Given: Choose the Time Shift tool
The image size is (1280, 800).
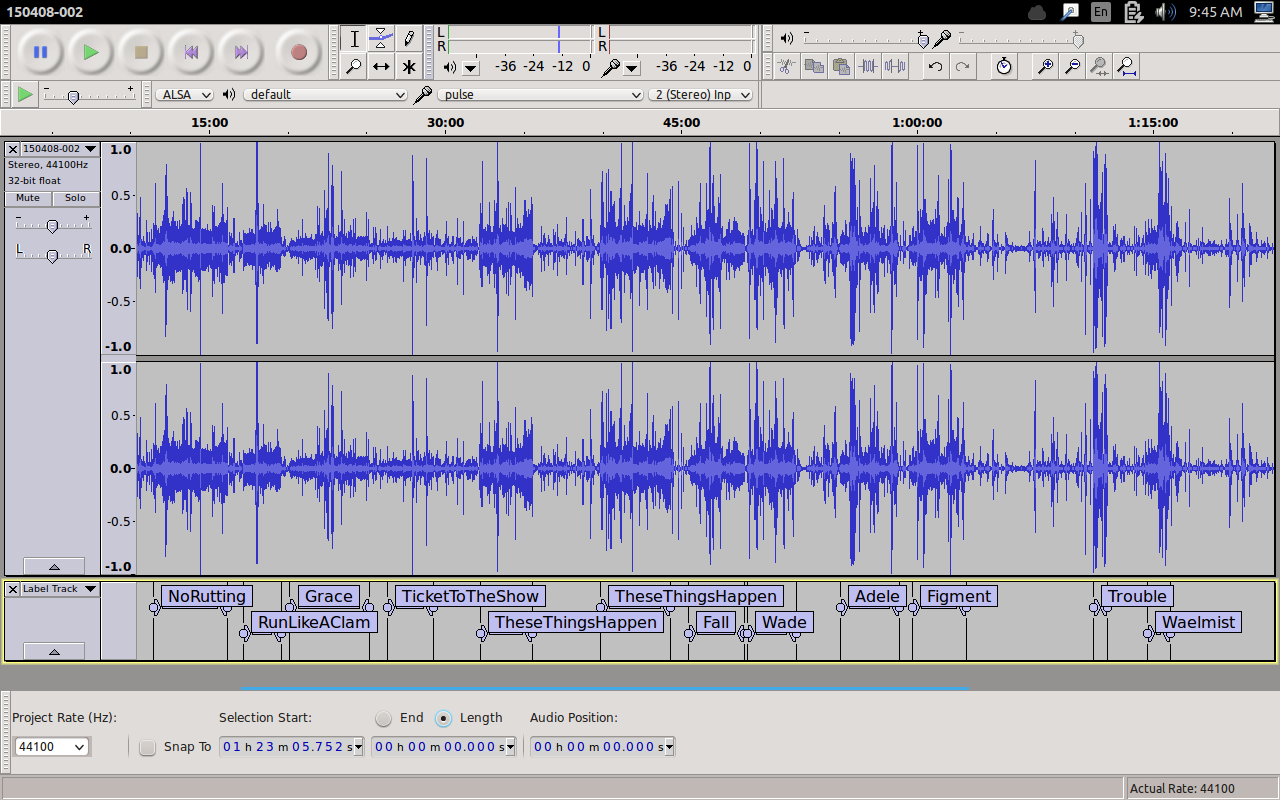Looking at the screenshot, I should click(x=381, y=67).
